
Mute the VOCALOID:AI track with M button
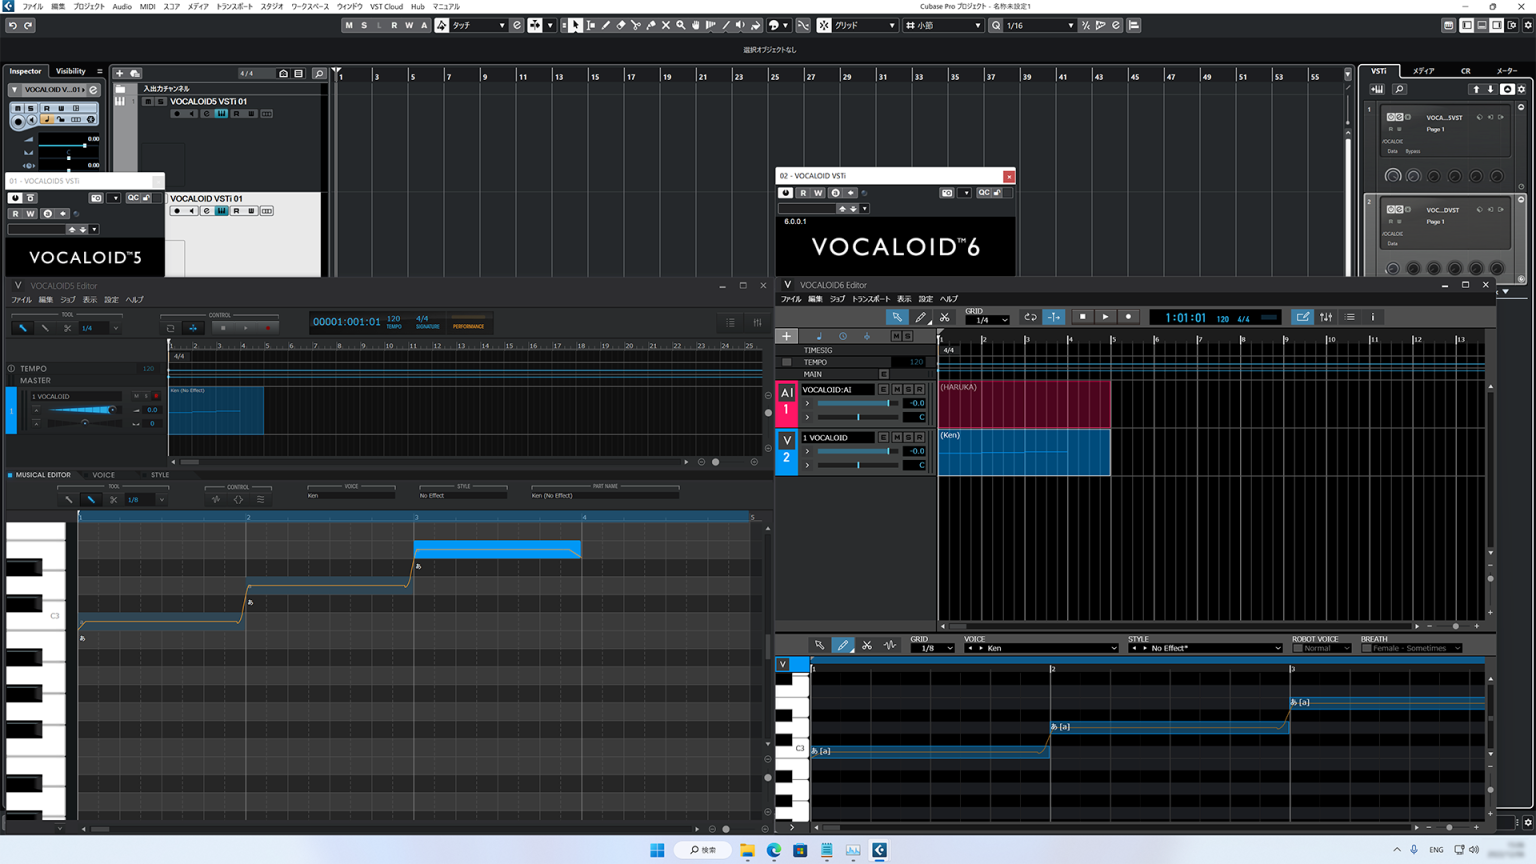coord(895,389)
